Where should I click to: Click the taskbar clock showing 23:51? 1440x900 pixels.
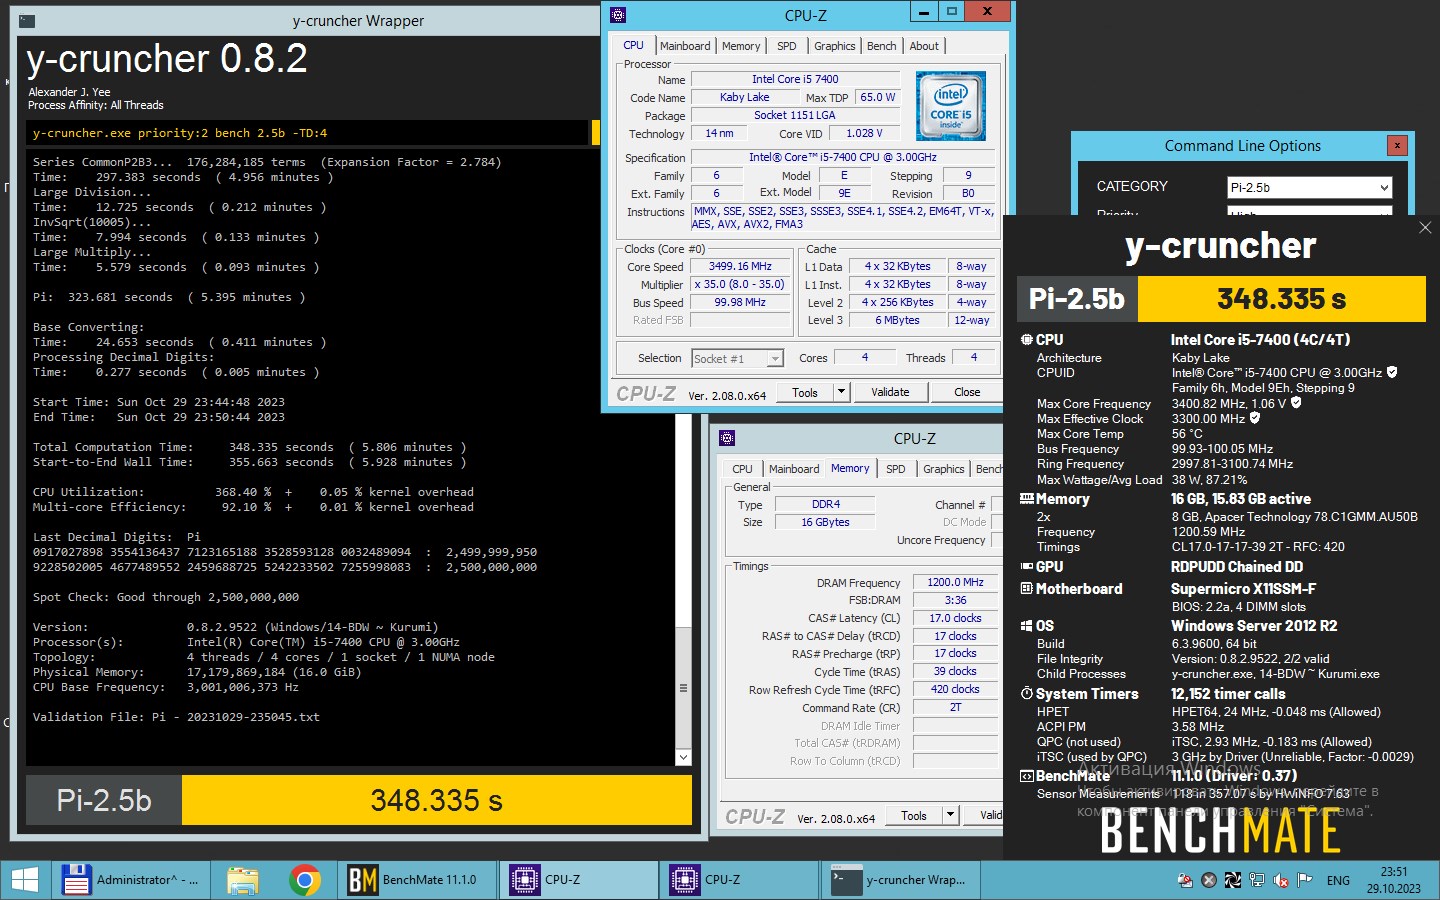[x=1394, y=880]
